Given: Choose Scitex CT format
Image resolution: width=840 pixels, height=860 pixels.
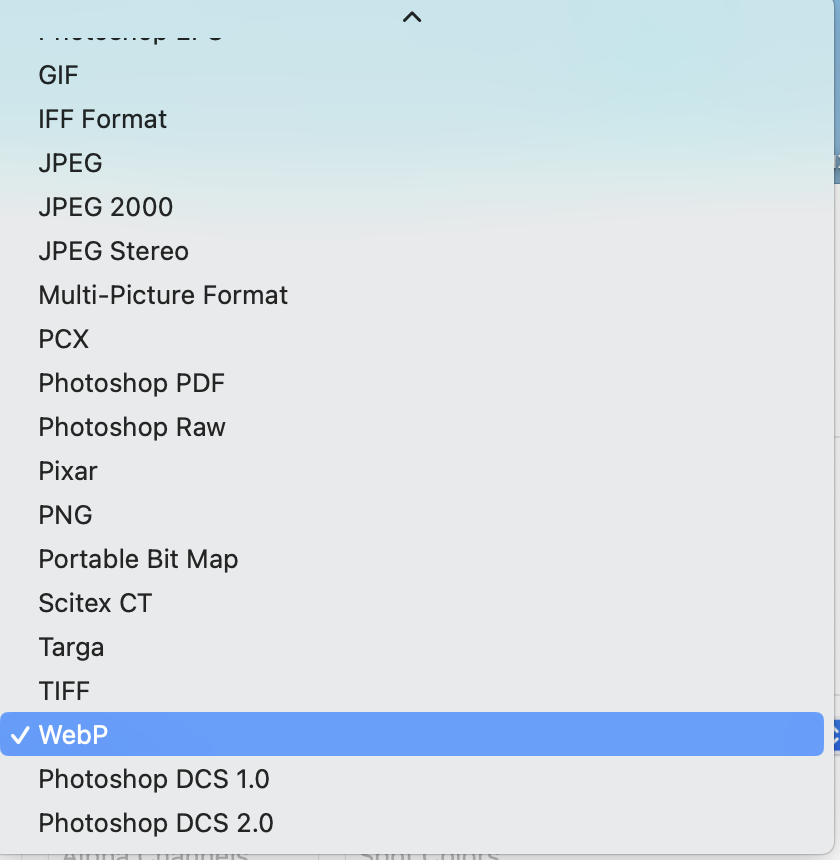Looking at the screenshot, I should point(95,603).
